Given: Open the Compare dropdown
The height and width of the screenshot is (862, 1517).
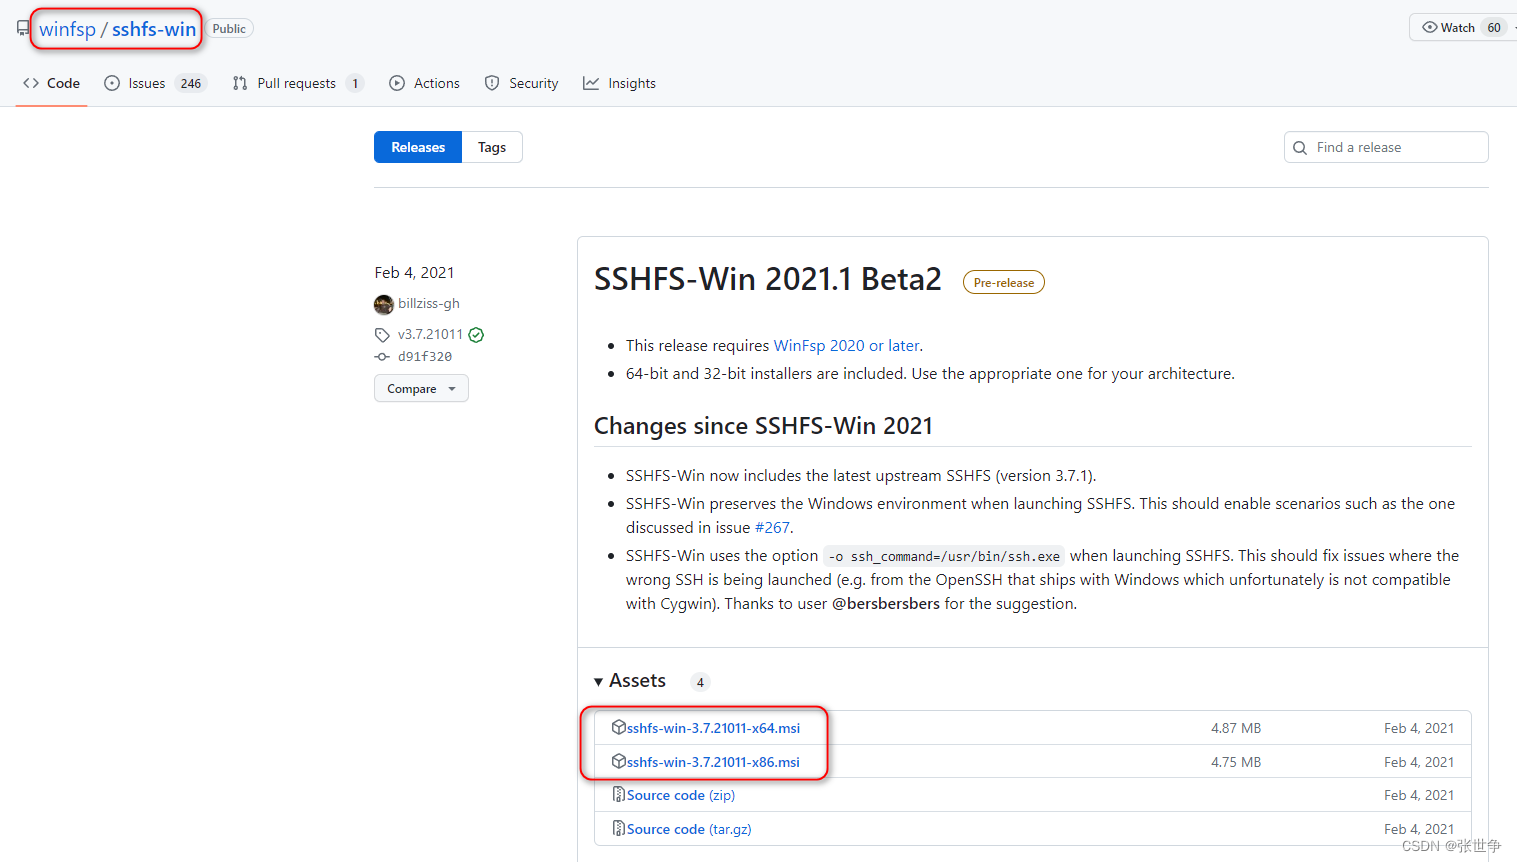Looking at the screenshot, I should pos(421,389).
